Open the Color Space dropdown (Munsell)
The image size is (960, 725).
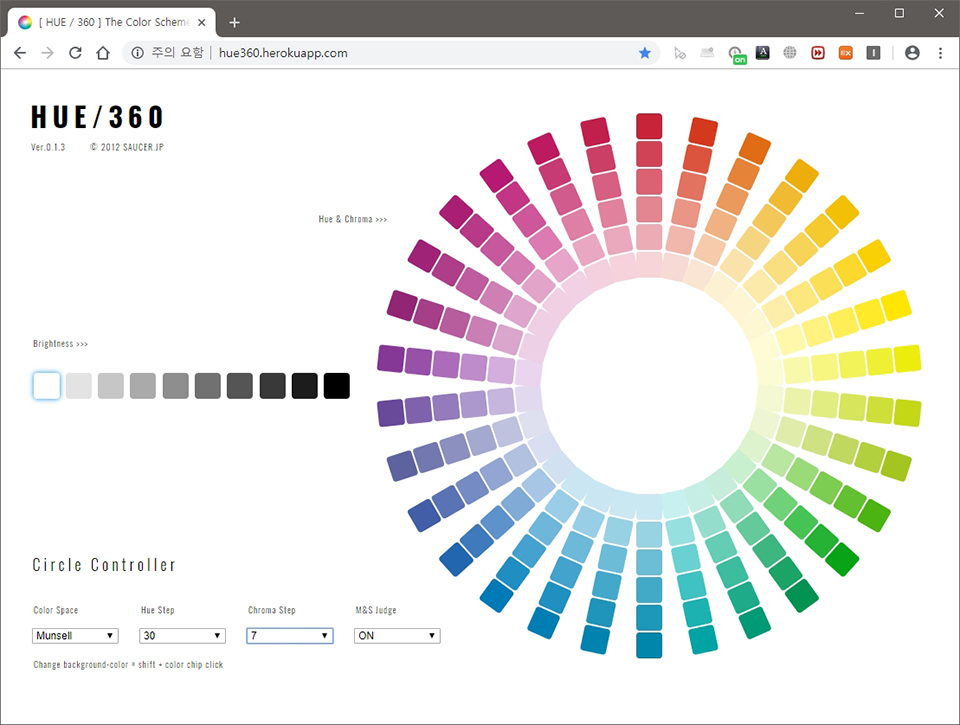tap(75, 636)
